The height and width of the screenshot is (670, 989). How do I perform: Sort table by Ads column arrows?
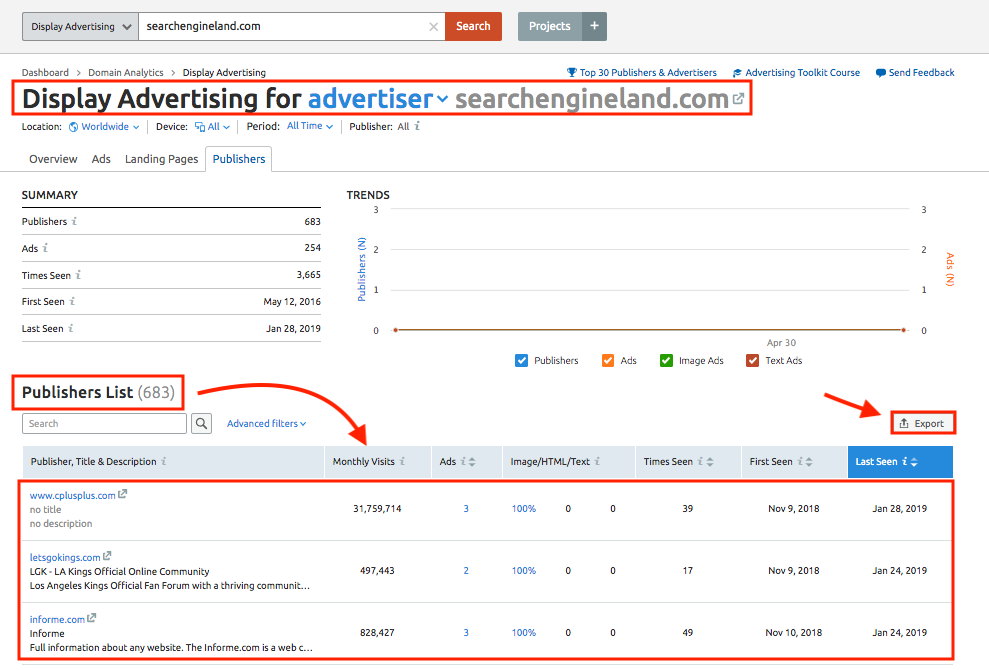click(472, 462)
